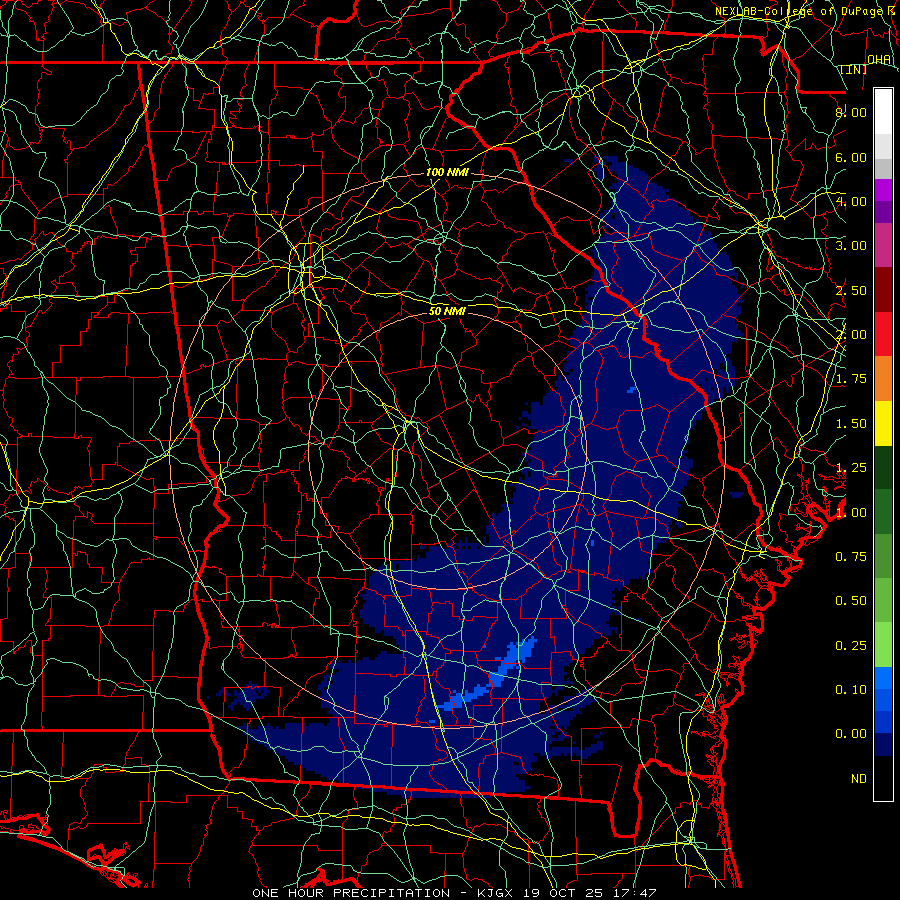Image resolution: width=900 pixels, height=900 pixels.
Task: Click the pink swatch beside 3.00
Action: click(x=883, y=245)
